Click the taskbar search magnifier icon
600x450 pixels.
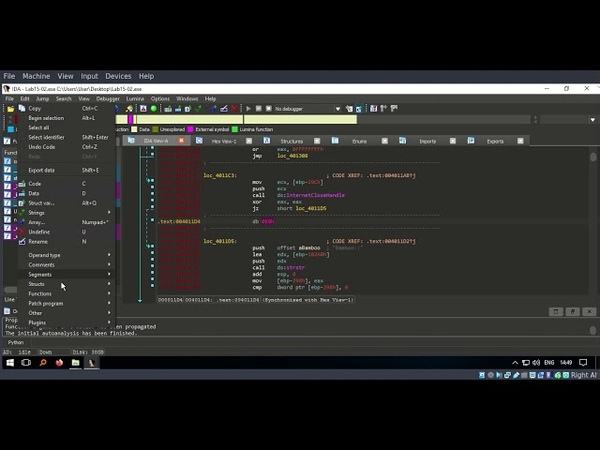42,362
